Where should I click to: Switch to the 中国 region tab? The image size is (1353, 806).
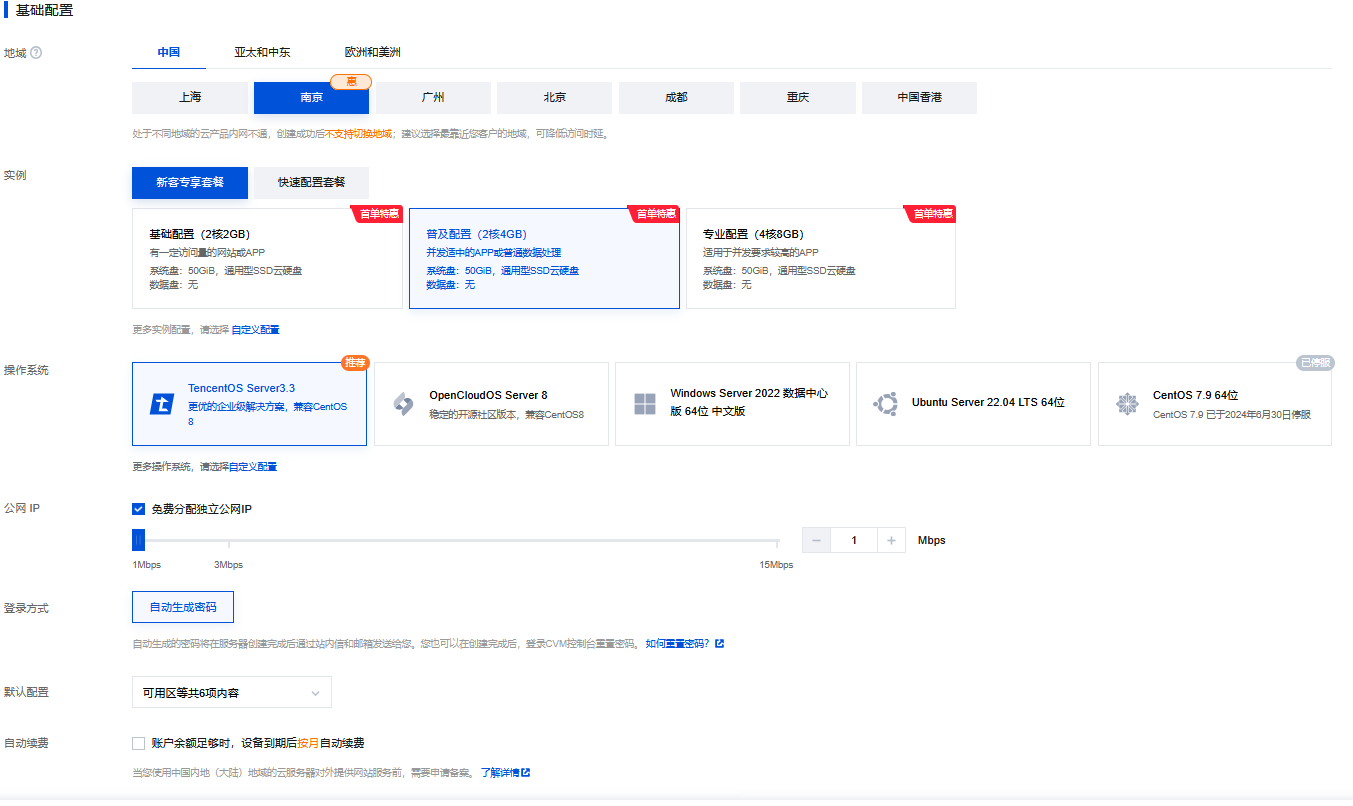tap(169, 52)
